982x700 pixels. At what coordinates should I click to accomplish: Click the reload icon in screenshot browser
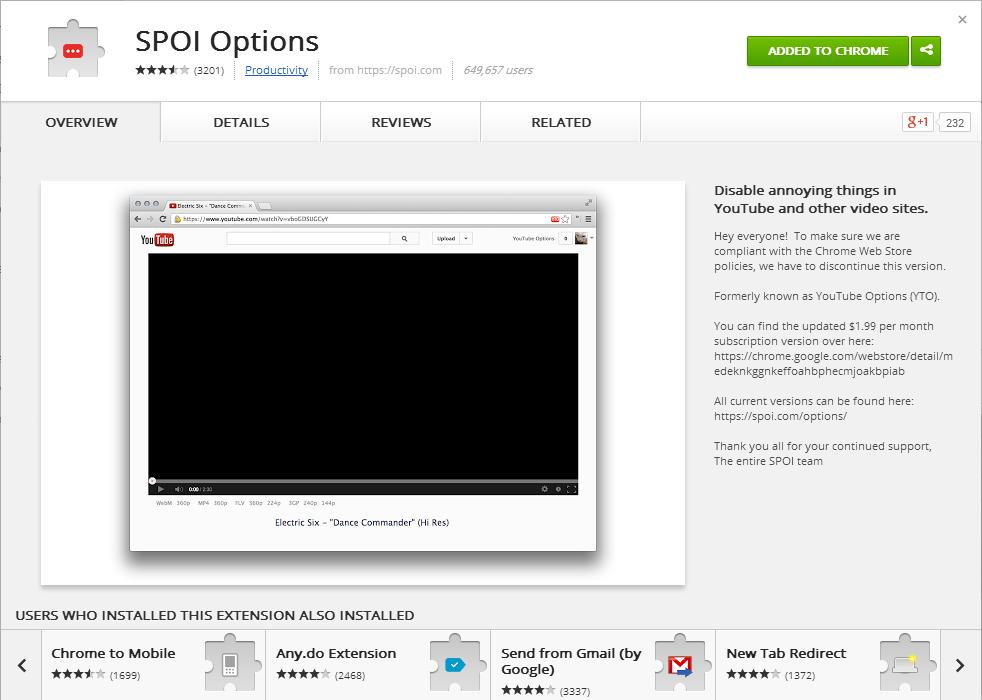pyautogui.click(x=163, y=219)
